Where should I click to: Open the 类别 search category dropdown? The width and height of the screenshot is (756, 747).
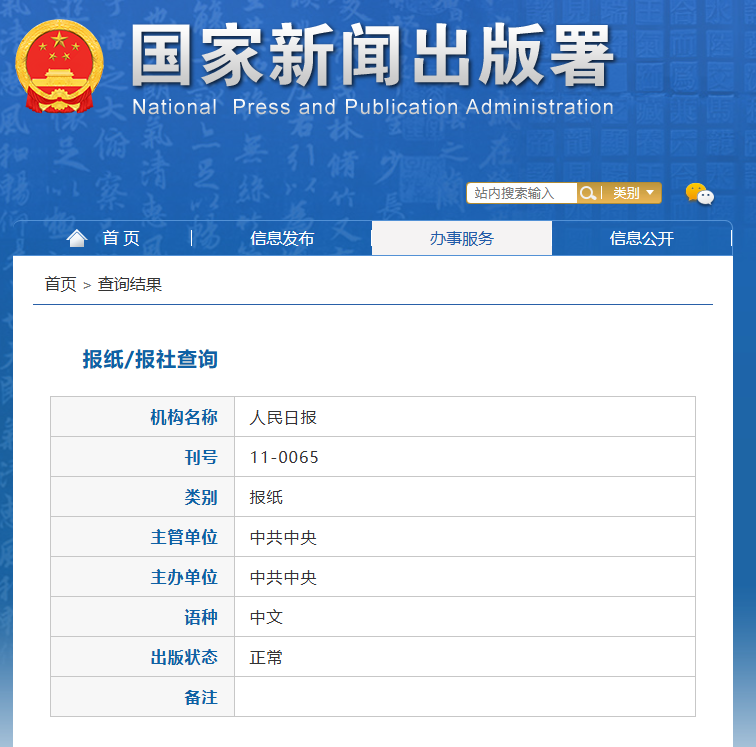634,193
